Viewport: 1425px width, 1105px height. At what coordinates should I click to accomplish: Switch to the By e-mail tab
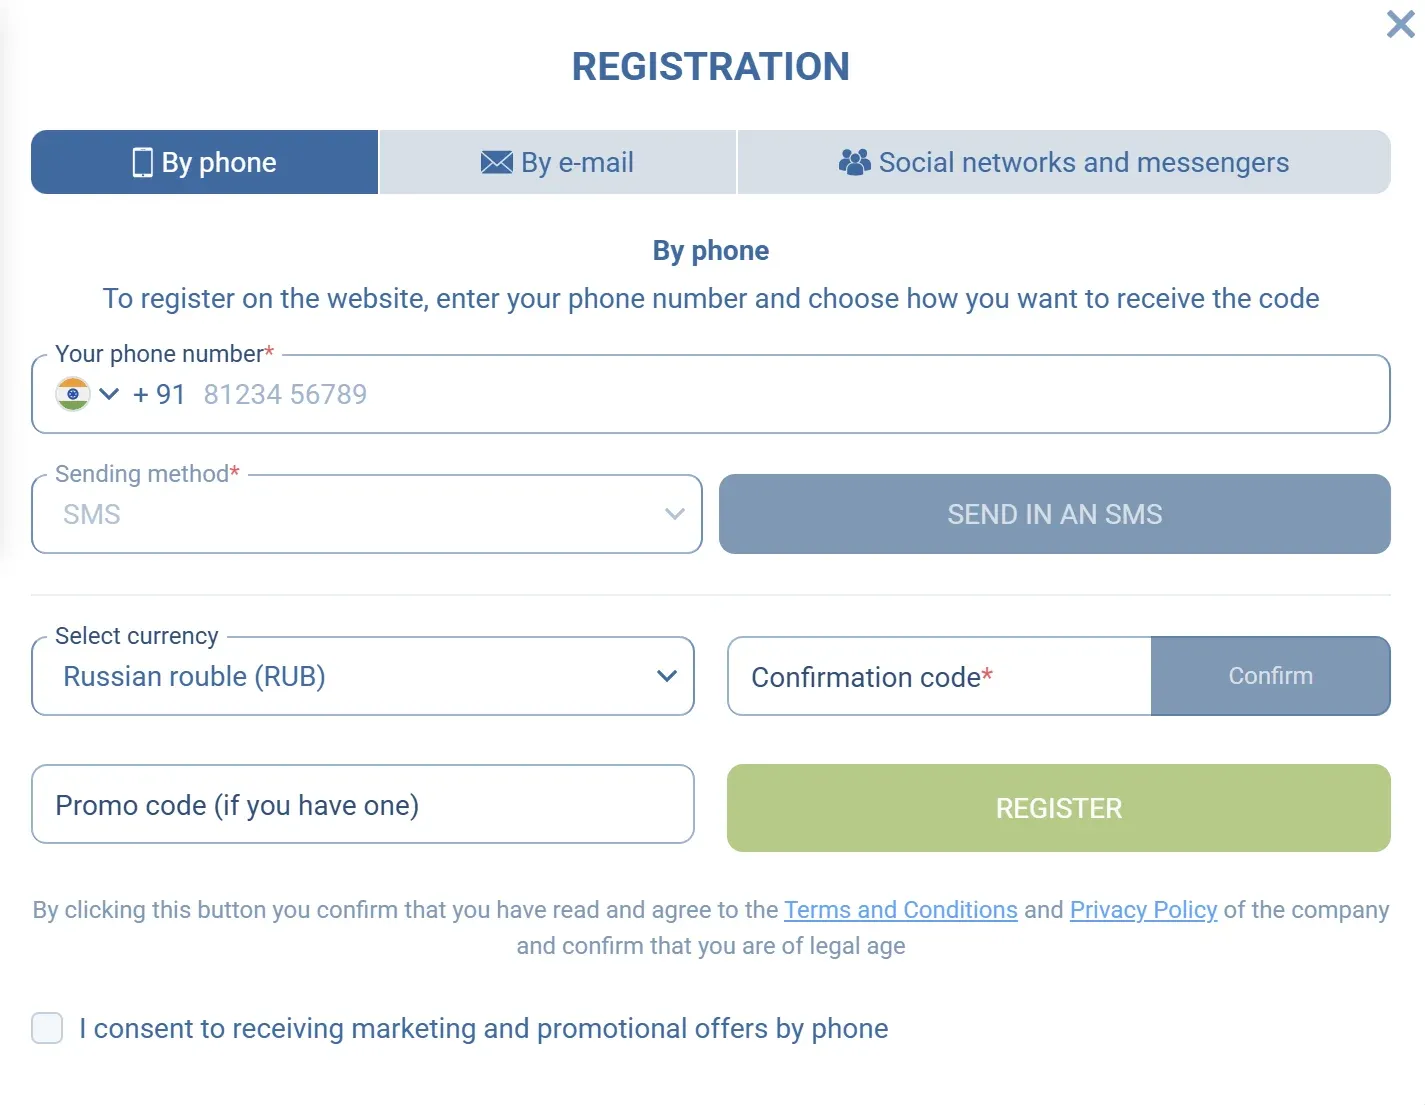pyautogui.click(x=558, y=162)
